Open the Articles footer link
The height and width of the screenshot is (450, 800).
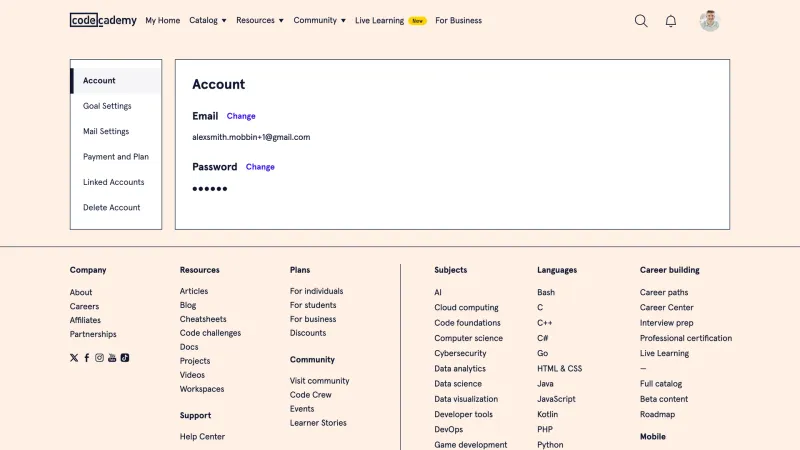pos(194,291)
